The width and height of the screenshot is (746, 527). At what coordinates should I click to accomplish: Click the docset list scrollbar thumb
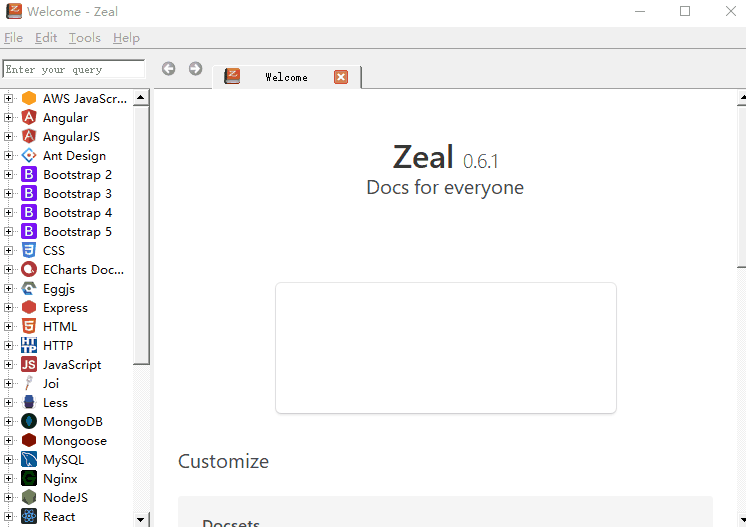[x=141, y=236]
